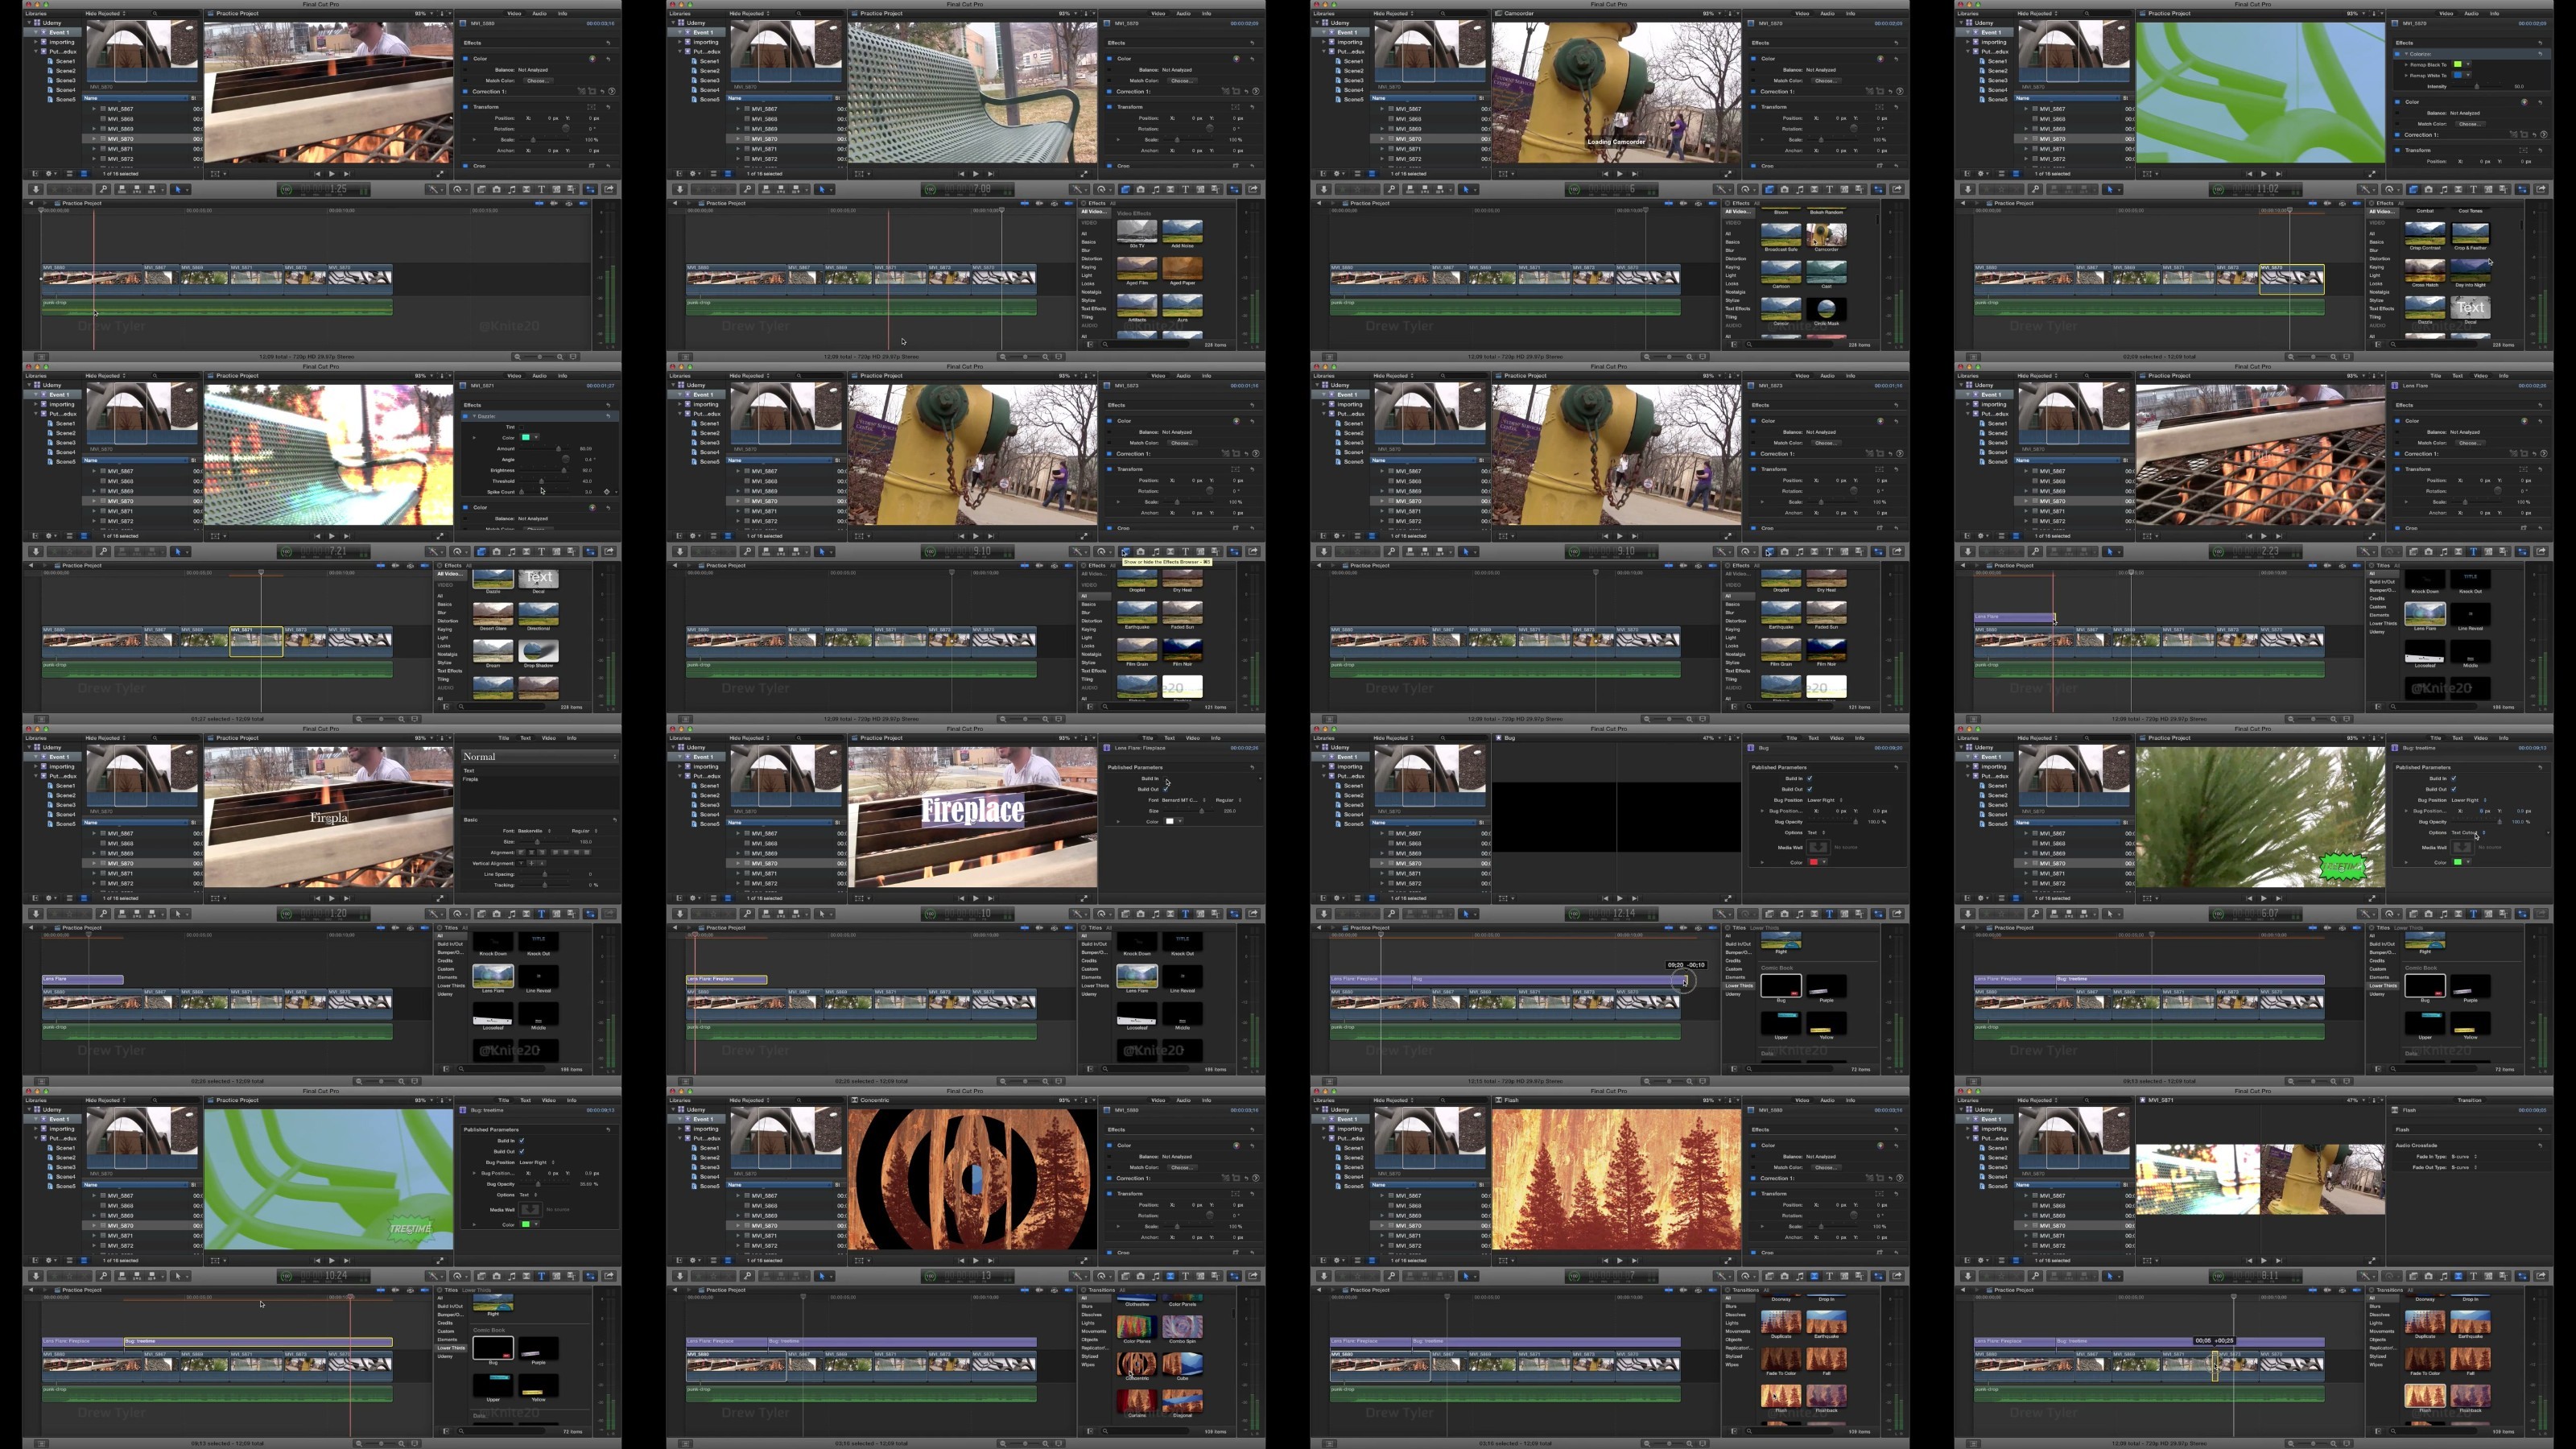Select the Cube transition thumbnail

click(x=1182, y=1364)
